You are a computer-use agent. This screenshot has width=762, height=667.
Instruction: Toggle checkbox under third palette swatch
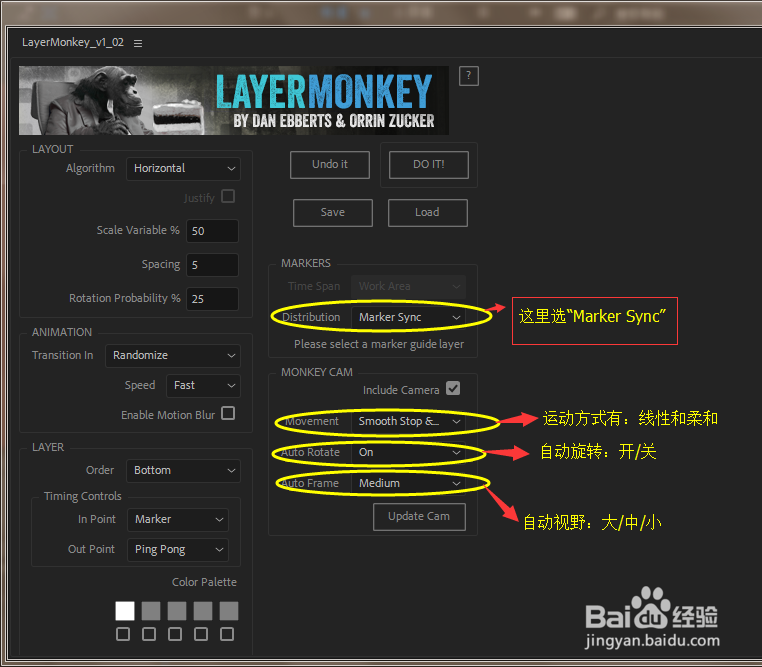coord(175,634)
